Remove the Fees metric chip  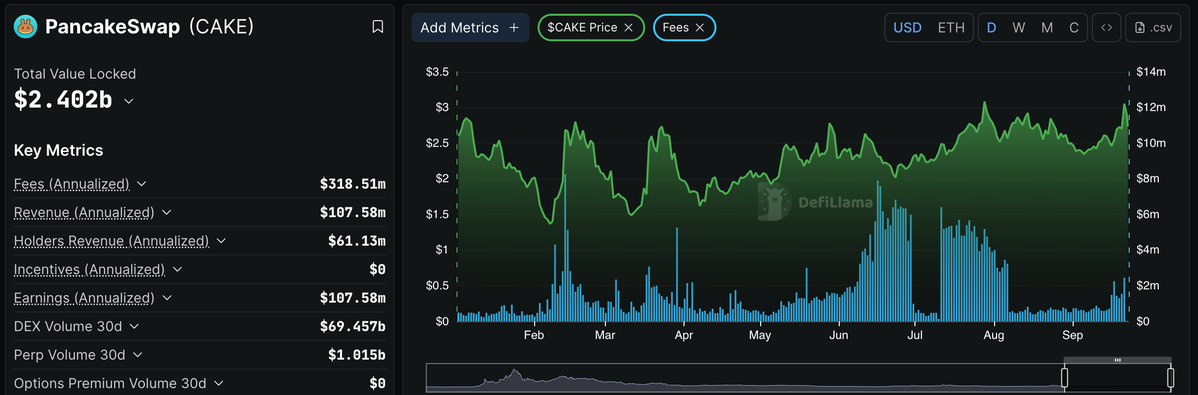[x=699, y=28]
